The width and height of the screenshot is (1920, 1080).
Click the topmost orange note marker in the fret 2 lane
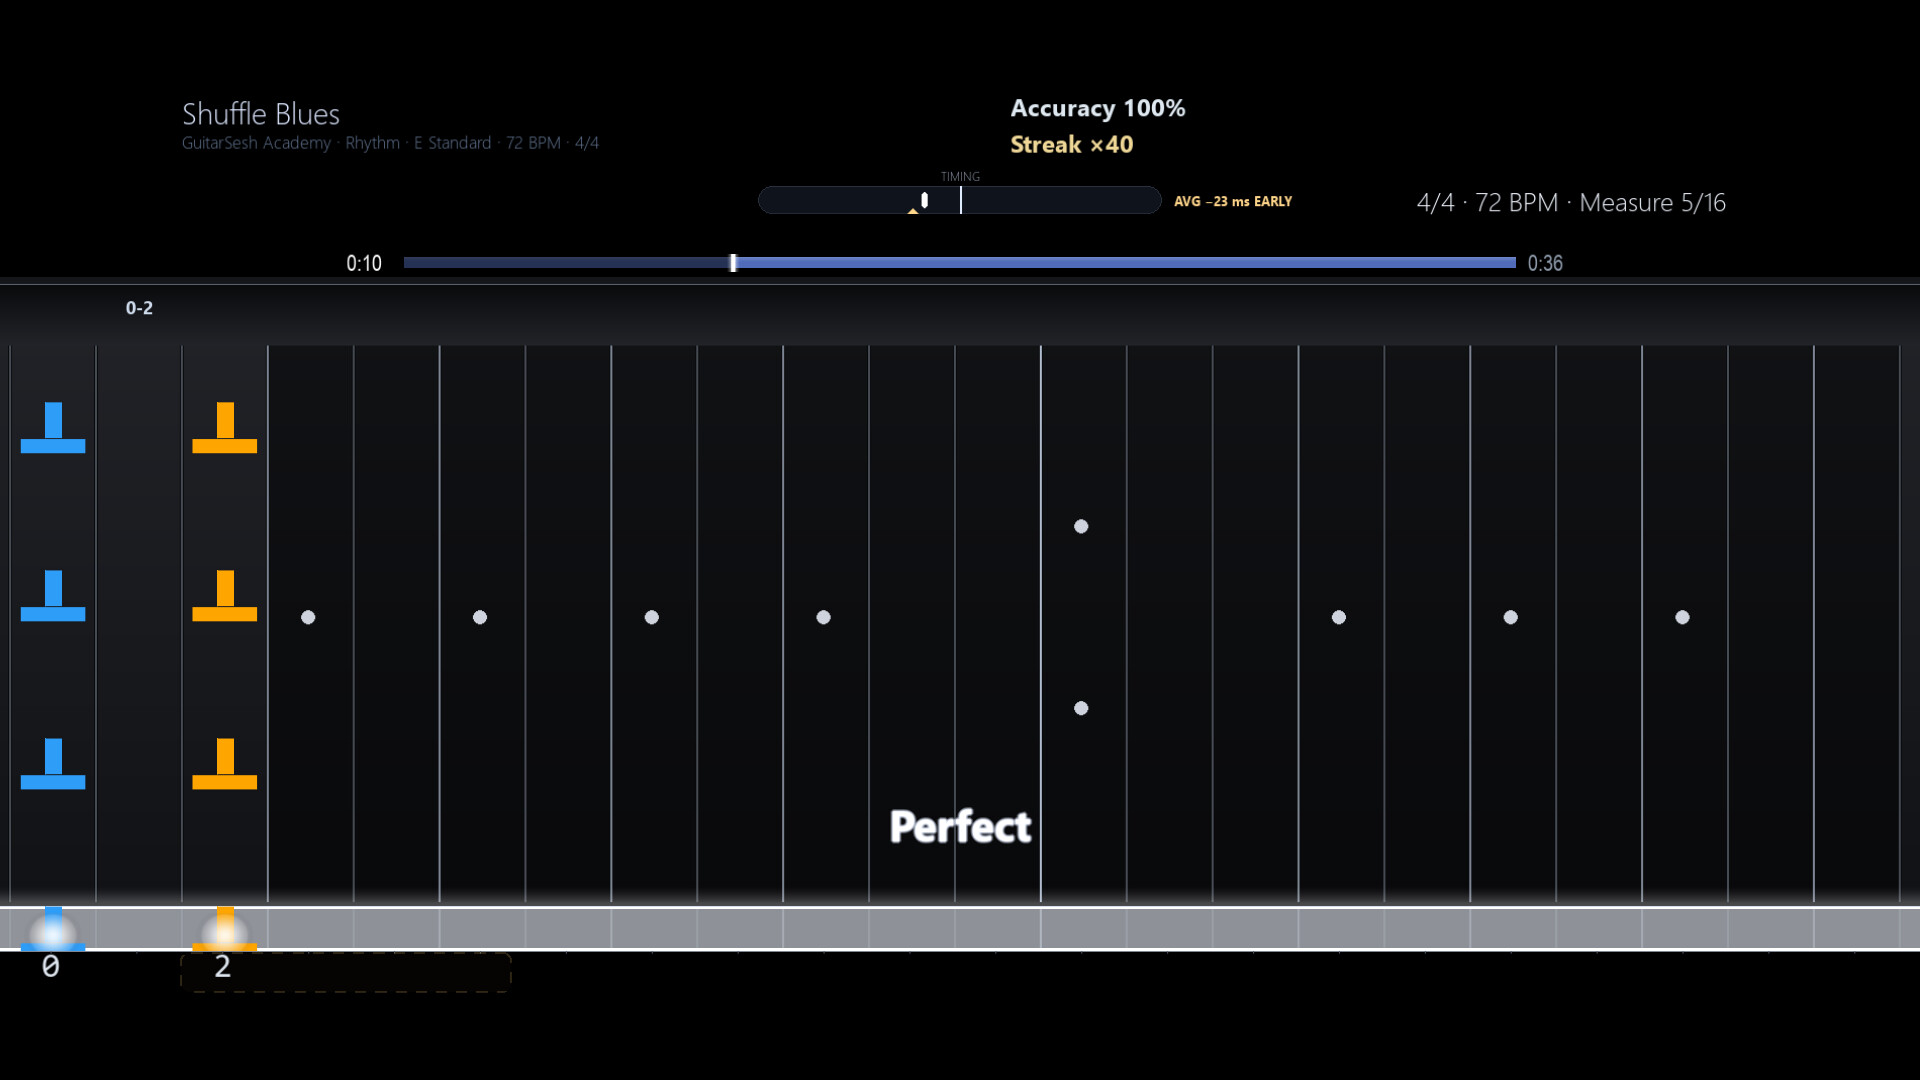coord(225,428)
